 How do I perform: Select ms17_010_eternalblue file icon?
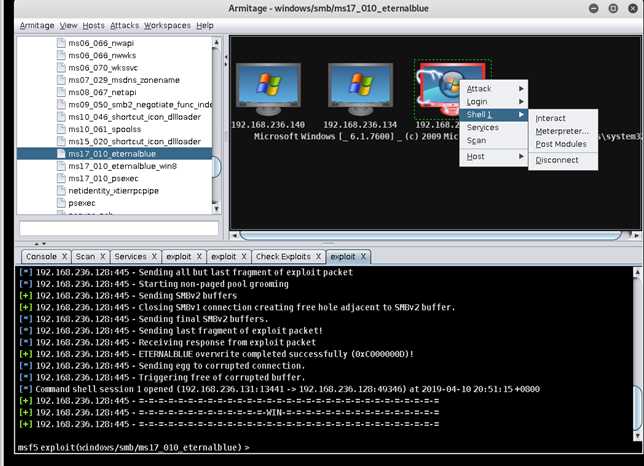pyautogui.click(x=61, y=154)
